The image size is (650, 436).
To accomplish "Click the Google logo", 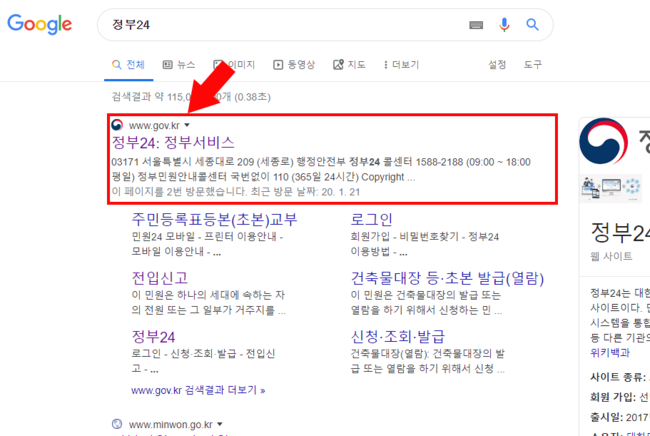I will coord(40,24).
